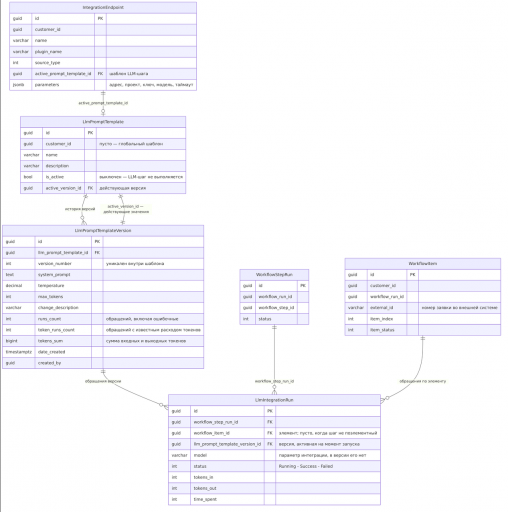
Task: Click 'Running - Success - Failed' comment
Action: click(306, 466)
